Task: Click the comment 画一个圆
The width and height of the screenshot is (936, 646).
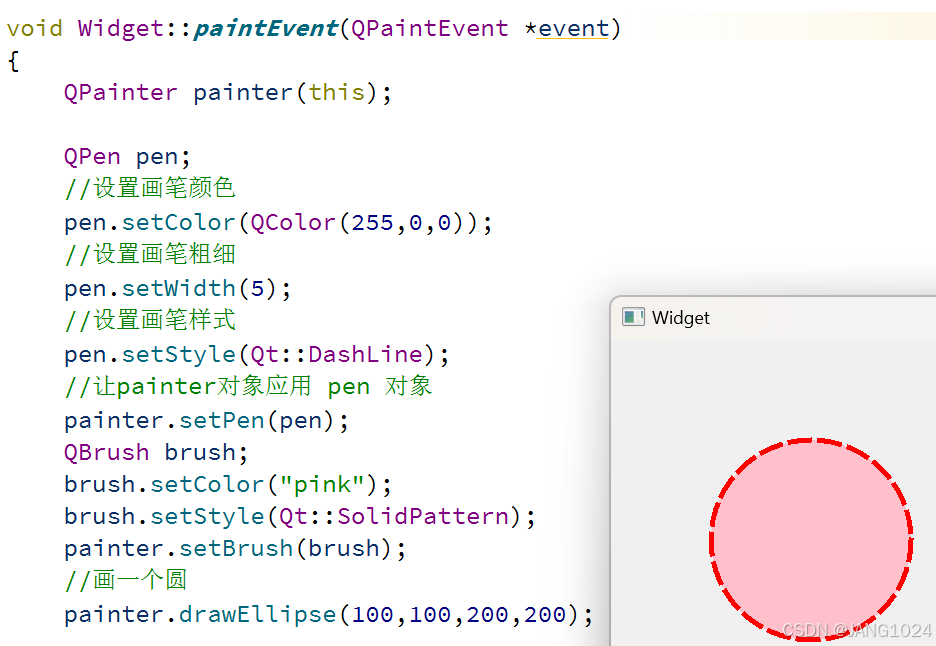Action: click(125, 580)
